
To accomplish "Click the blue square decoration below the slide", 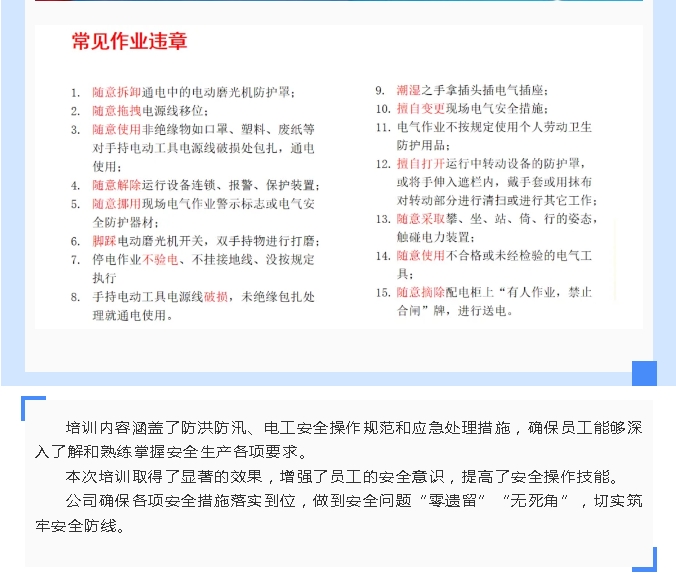I will coord(644,372).
